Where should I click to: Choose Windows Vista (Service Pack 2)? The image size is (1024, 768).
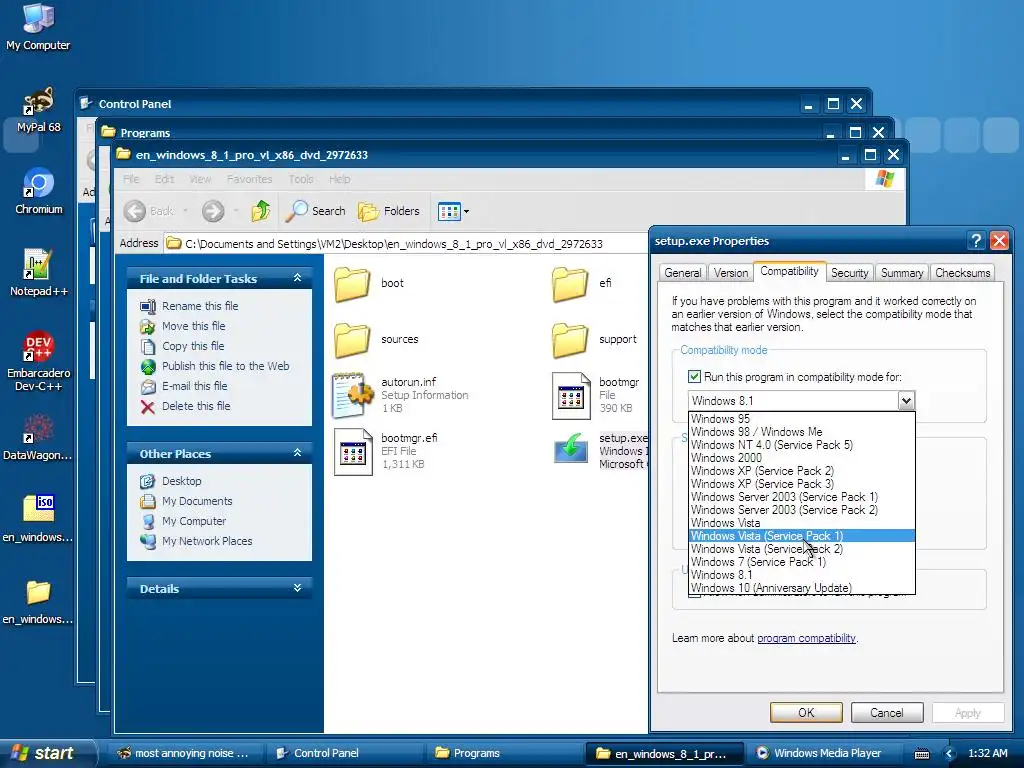click(802, 549)
